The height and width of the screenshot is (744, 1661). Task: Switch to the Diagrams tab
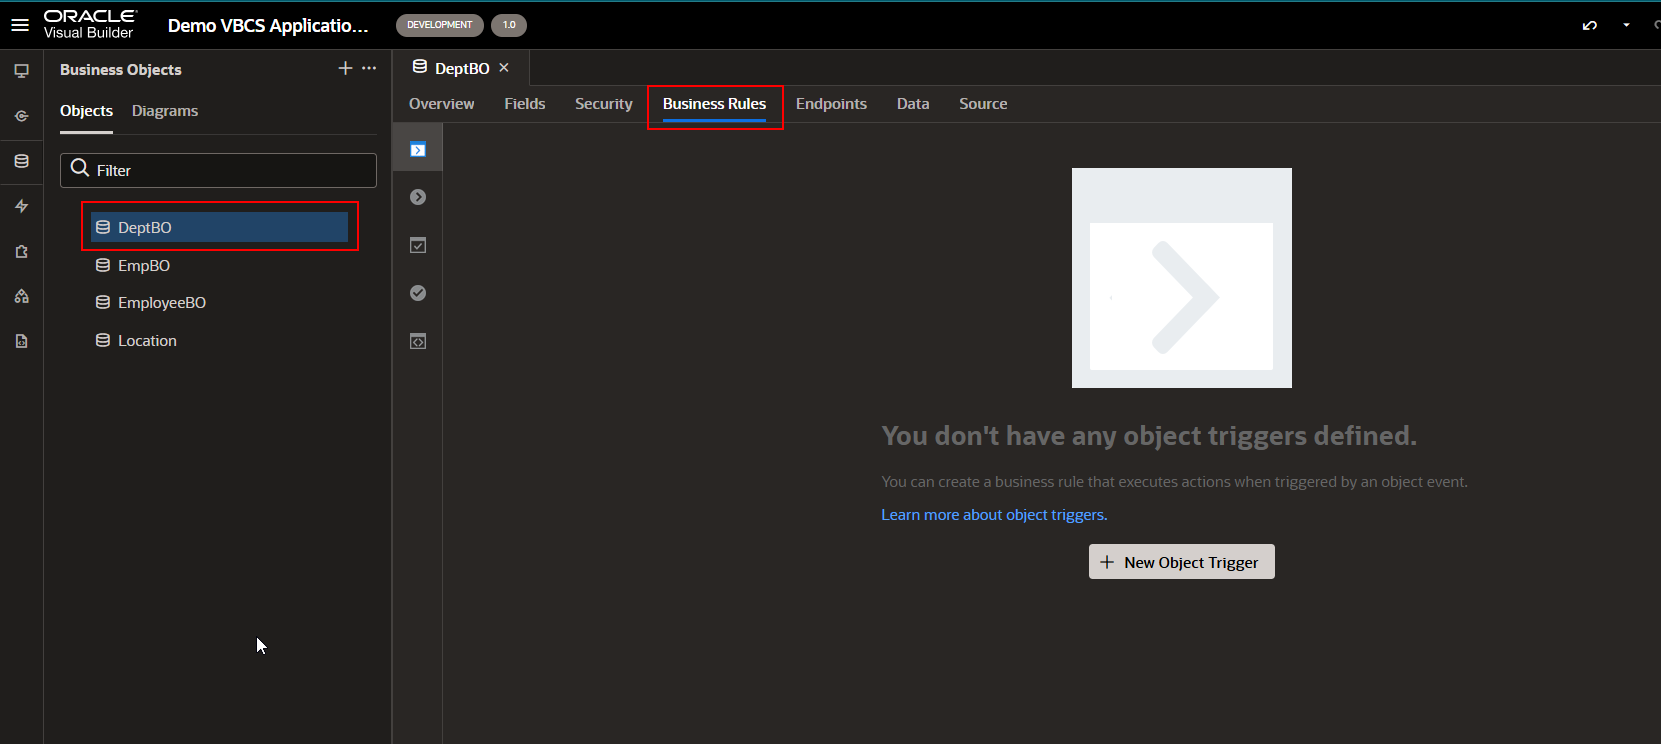165,111
